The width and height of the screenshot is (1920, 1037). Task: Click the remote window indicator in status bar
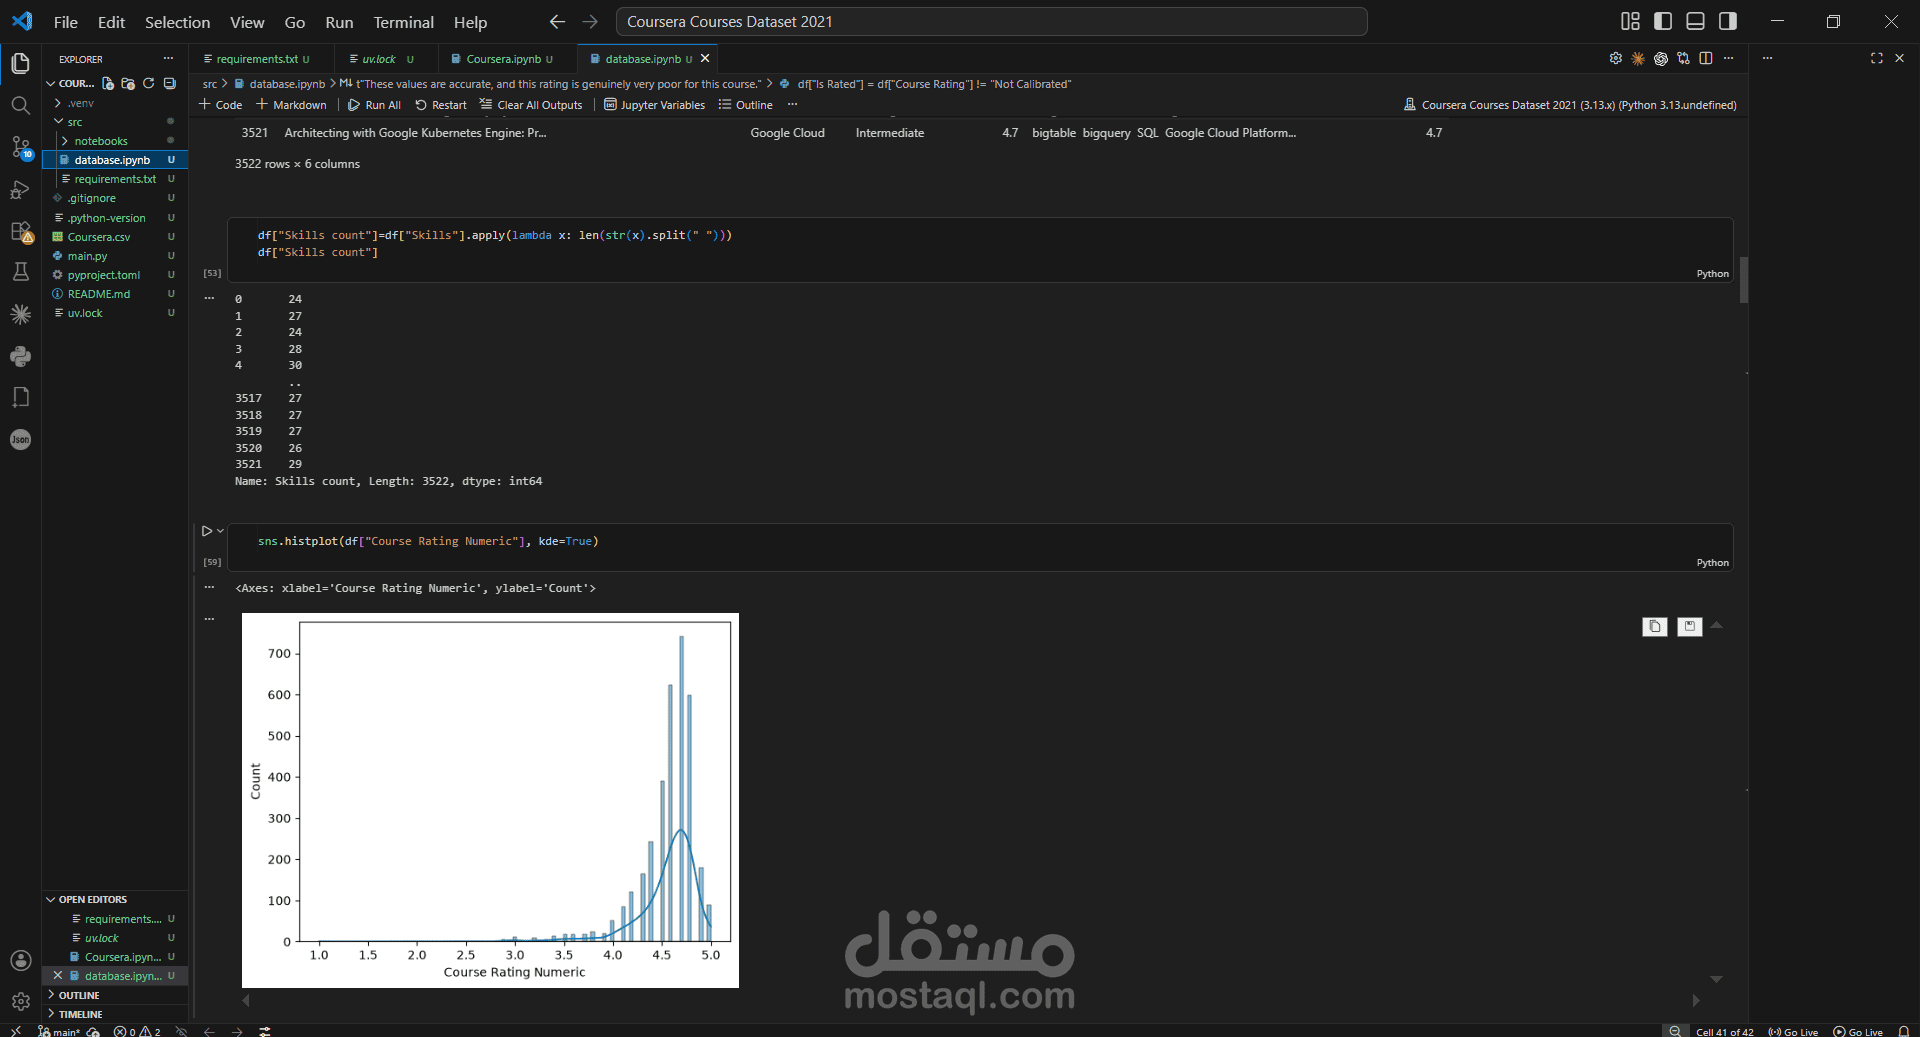pos(15,1031)
